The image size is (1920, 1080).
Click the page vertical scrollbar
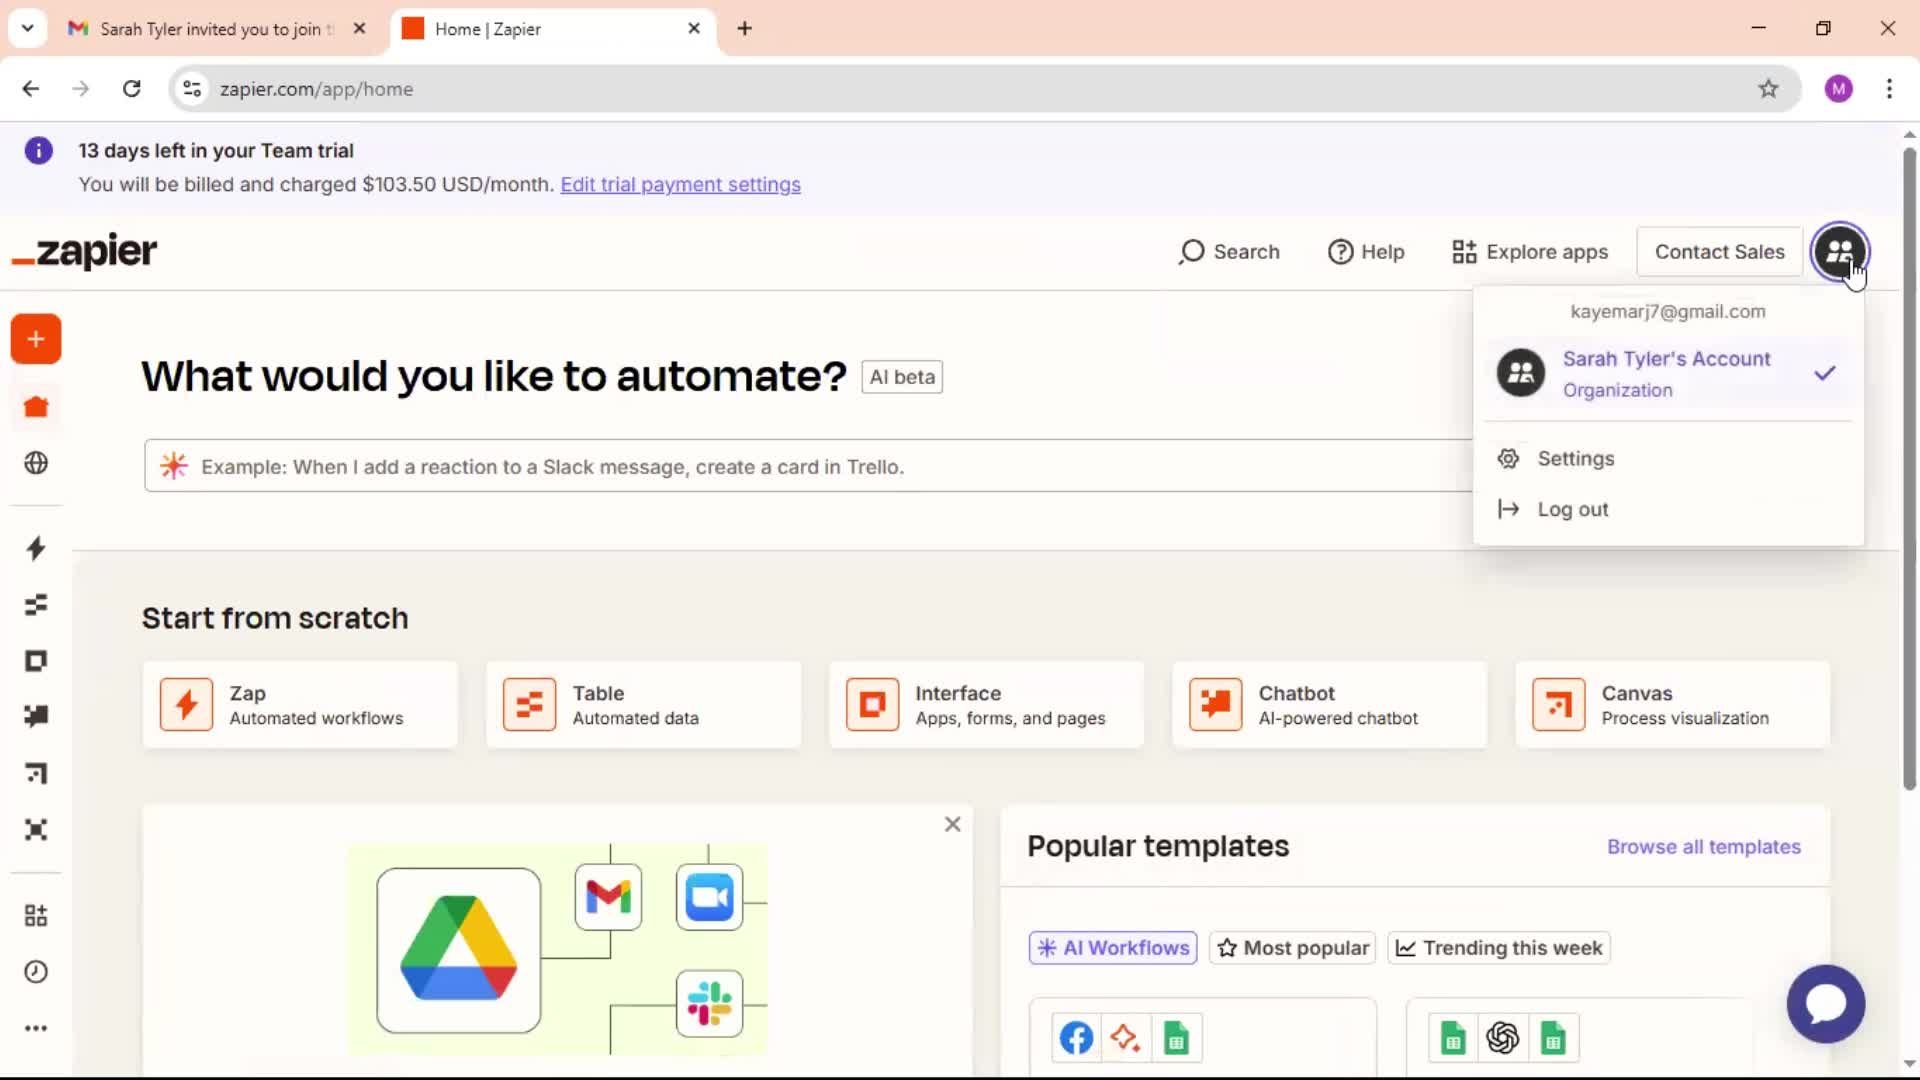click(x=1909, y=470)
